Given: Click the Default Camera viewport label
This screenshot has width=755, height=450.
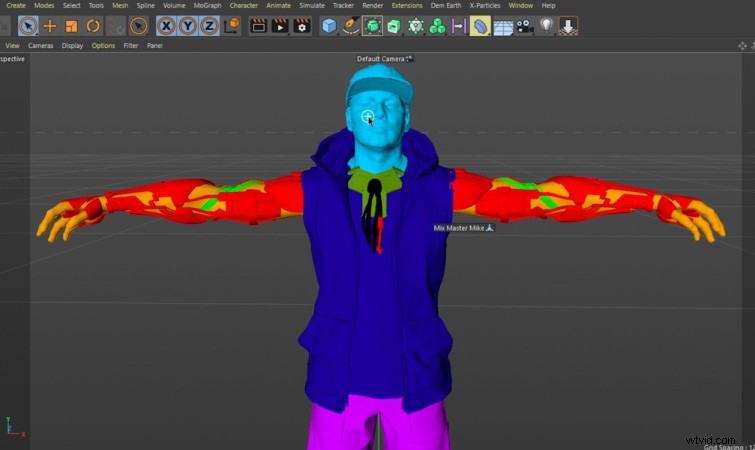Looking at the screenshot, I should pyautogui.click(x=380, y=59).
